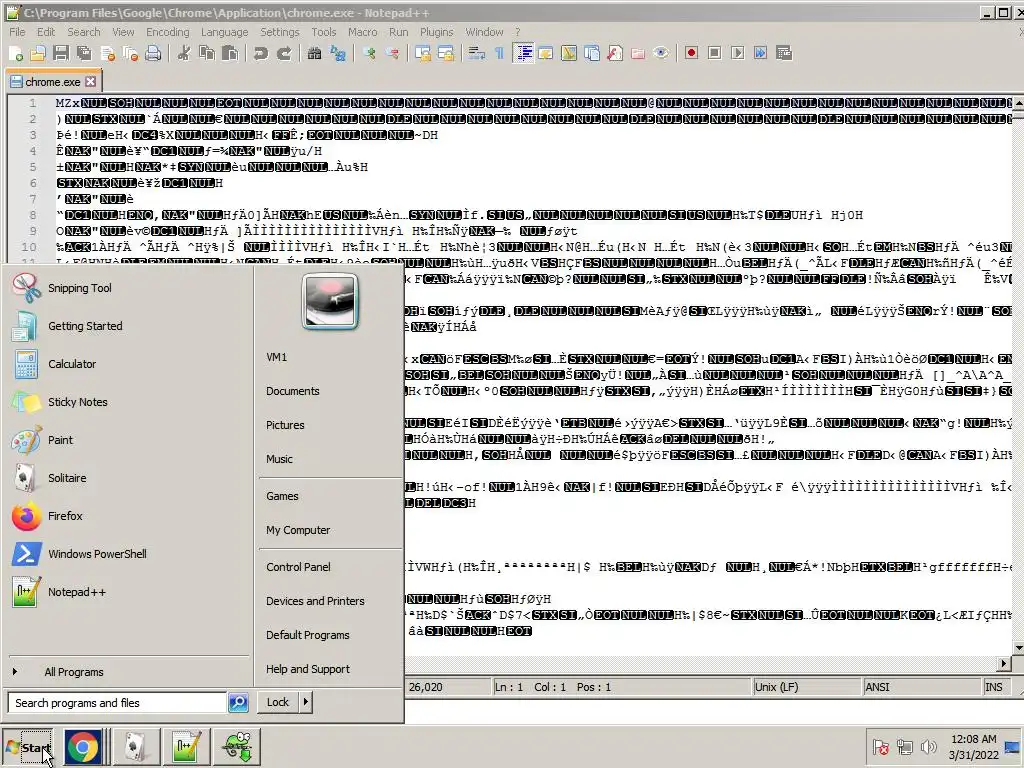Play back the recorded macro icon
This screenshot has width=1024, height=768.
737,54
